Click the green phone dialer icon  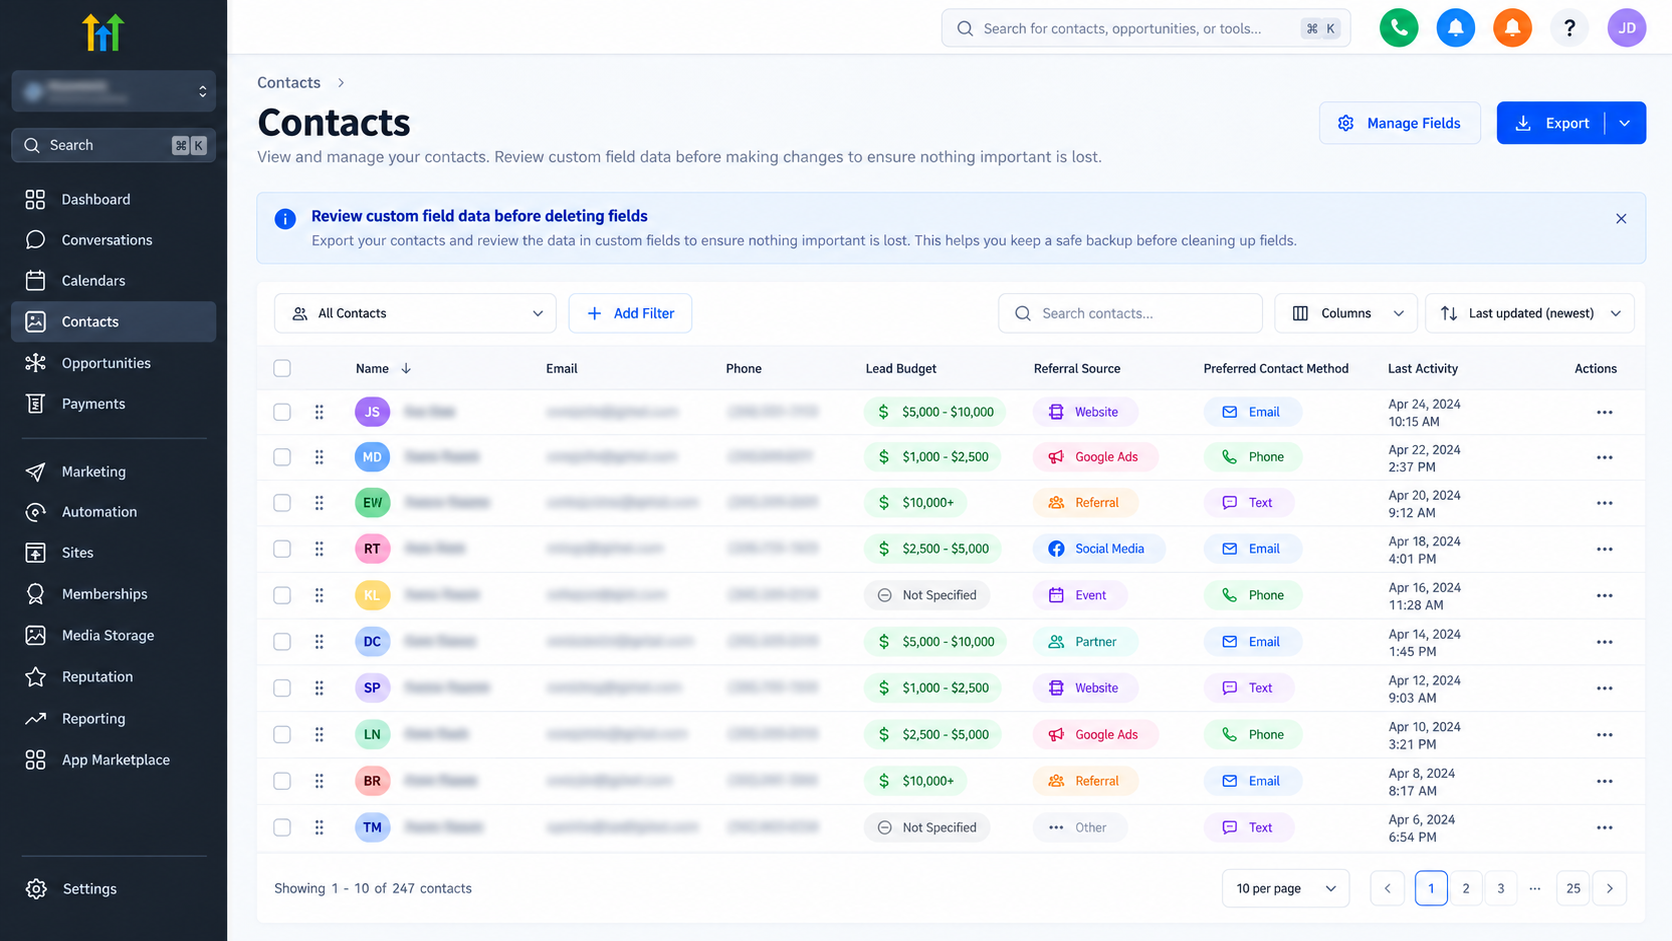point(1398,28)
